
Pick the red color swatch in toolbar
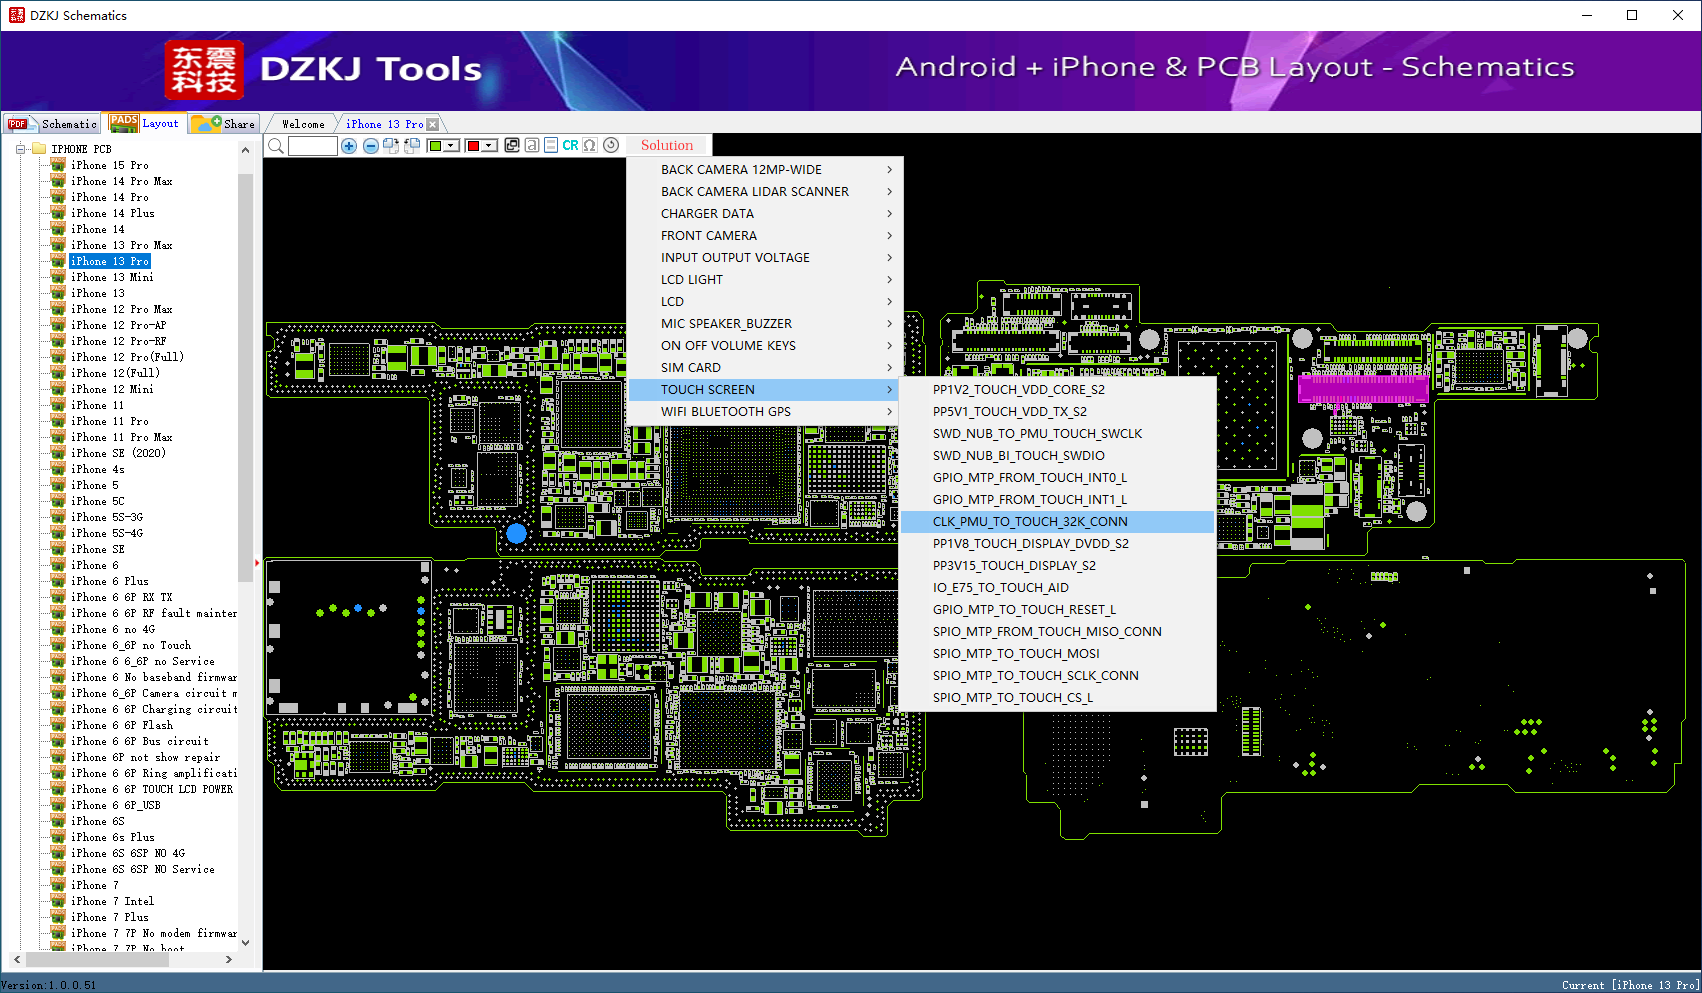(x=474, y=146)
